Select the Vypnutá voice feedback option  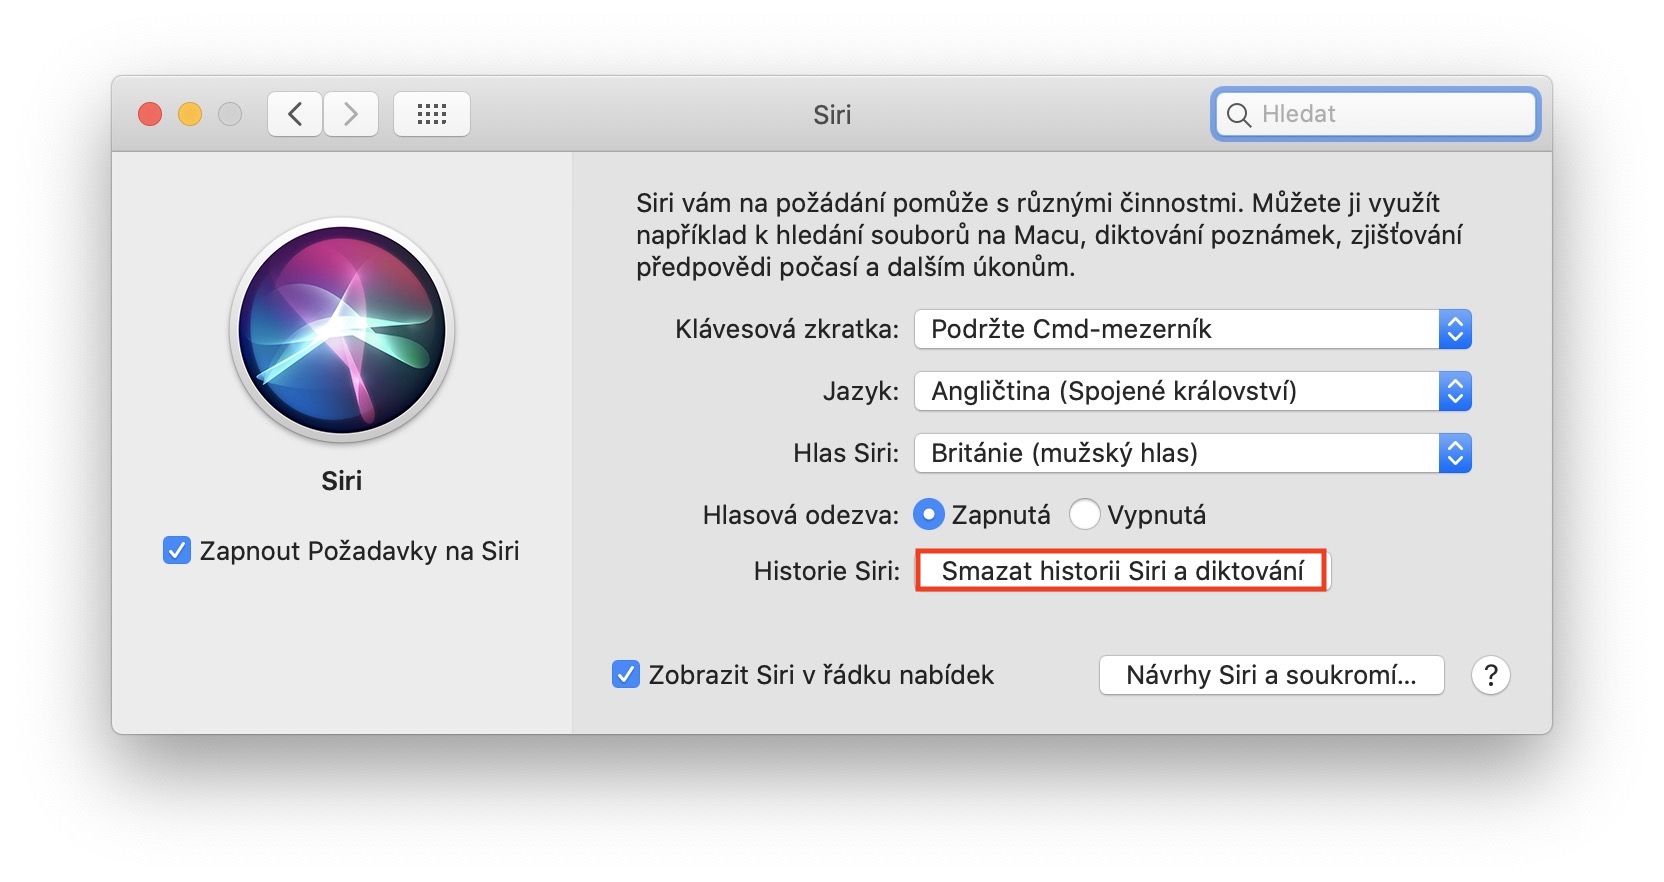pos(1084,515)
